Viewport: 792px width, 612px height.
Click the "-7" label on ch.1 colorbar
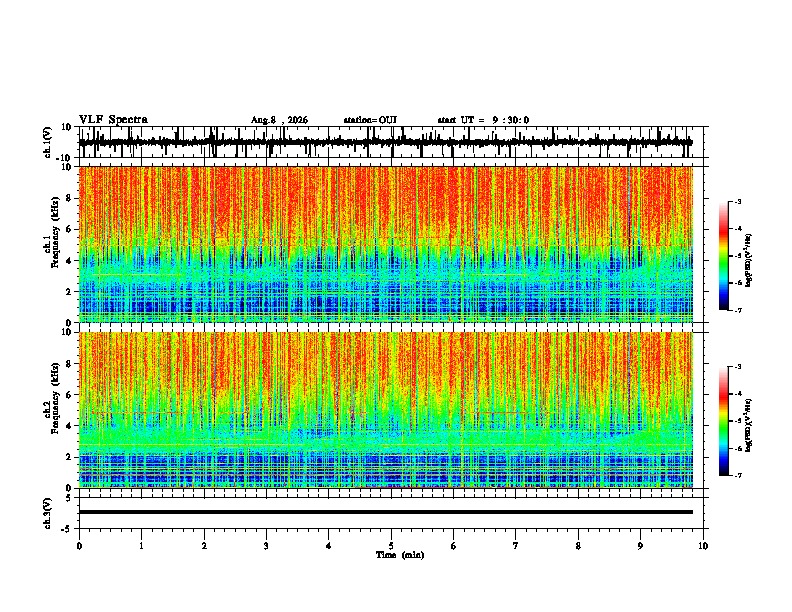738,310
